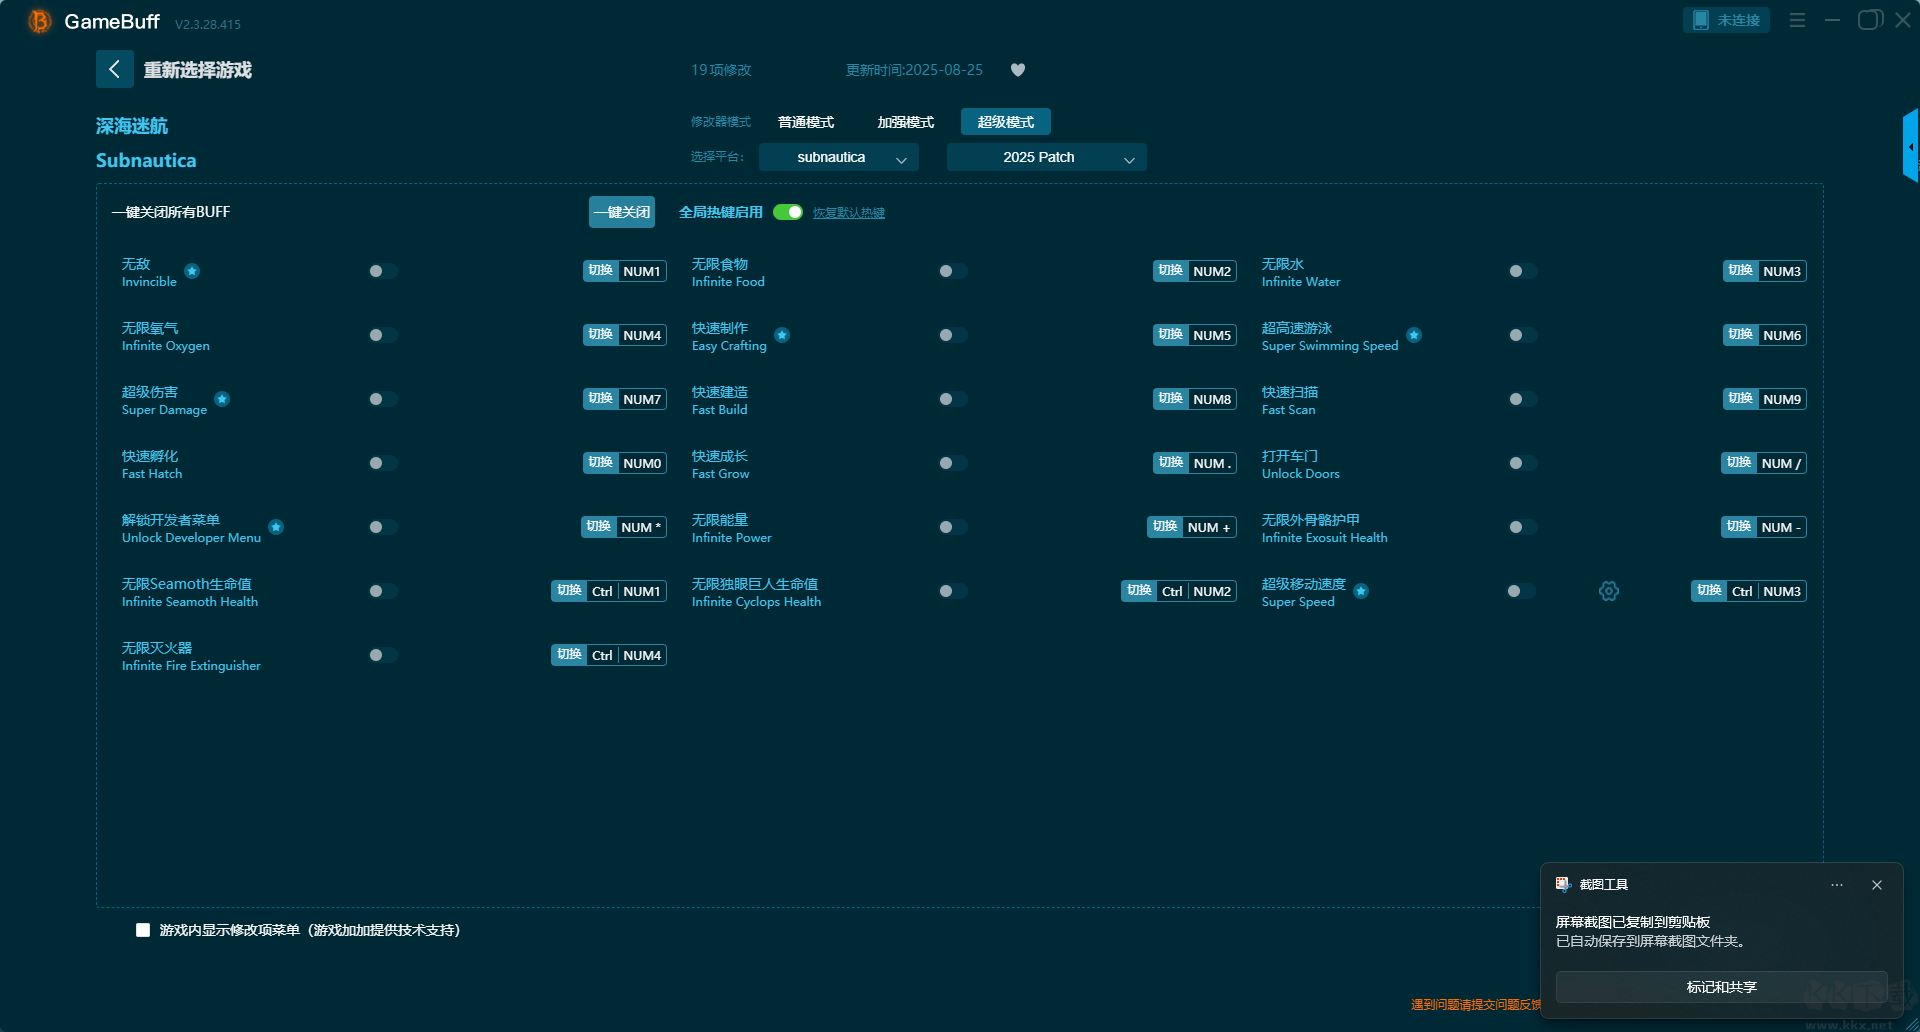1920x1032 pixels.
Task: Toggle Invincible cheat switch
Action: 382,271
